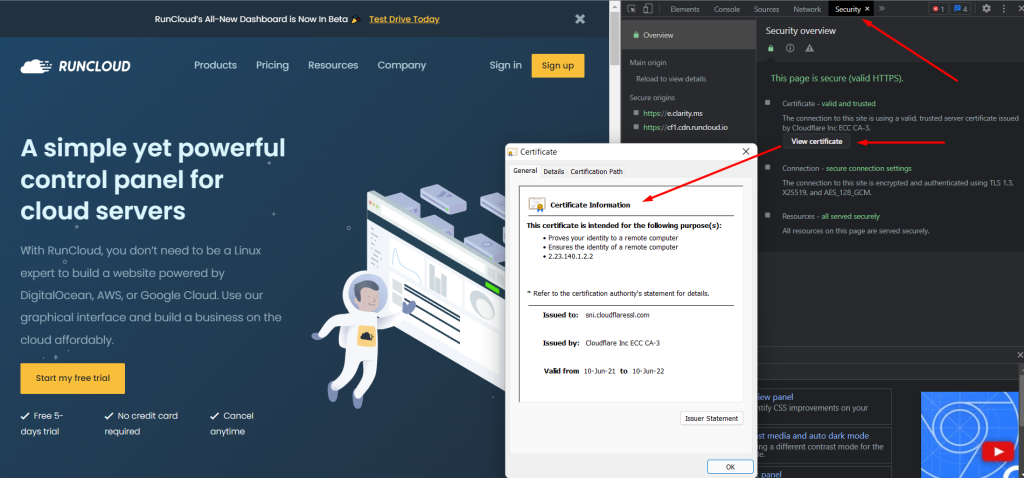Click the 'Proves your identity to a remote computer' line
This screenshot has height=478, width=1024.
tap(613, 238)
